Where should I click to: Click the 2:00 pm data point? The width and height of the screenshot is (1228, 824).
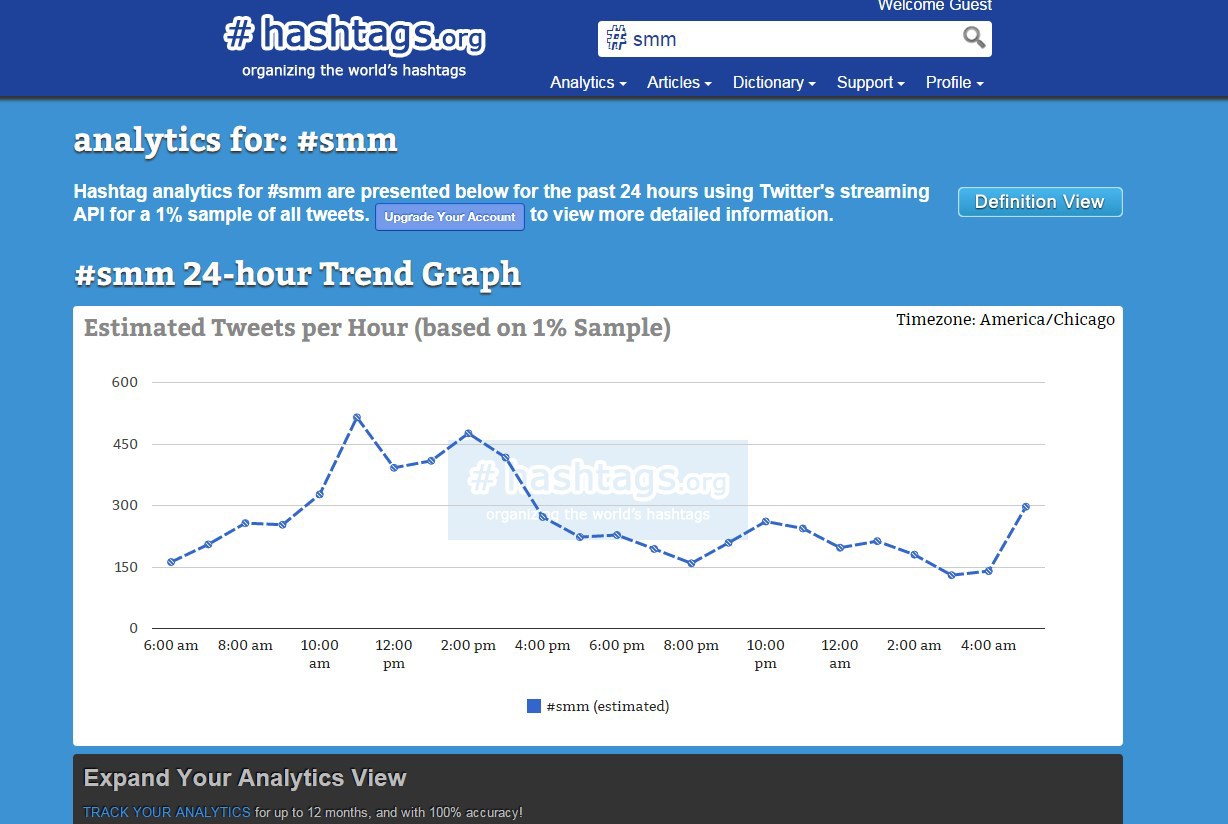[468, 433]
